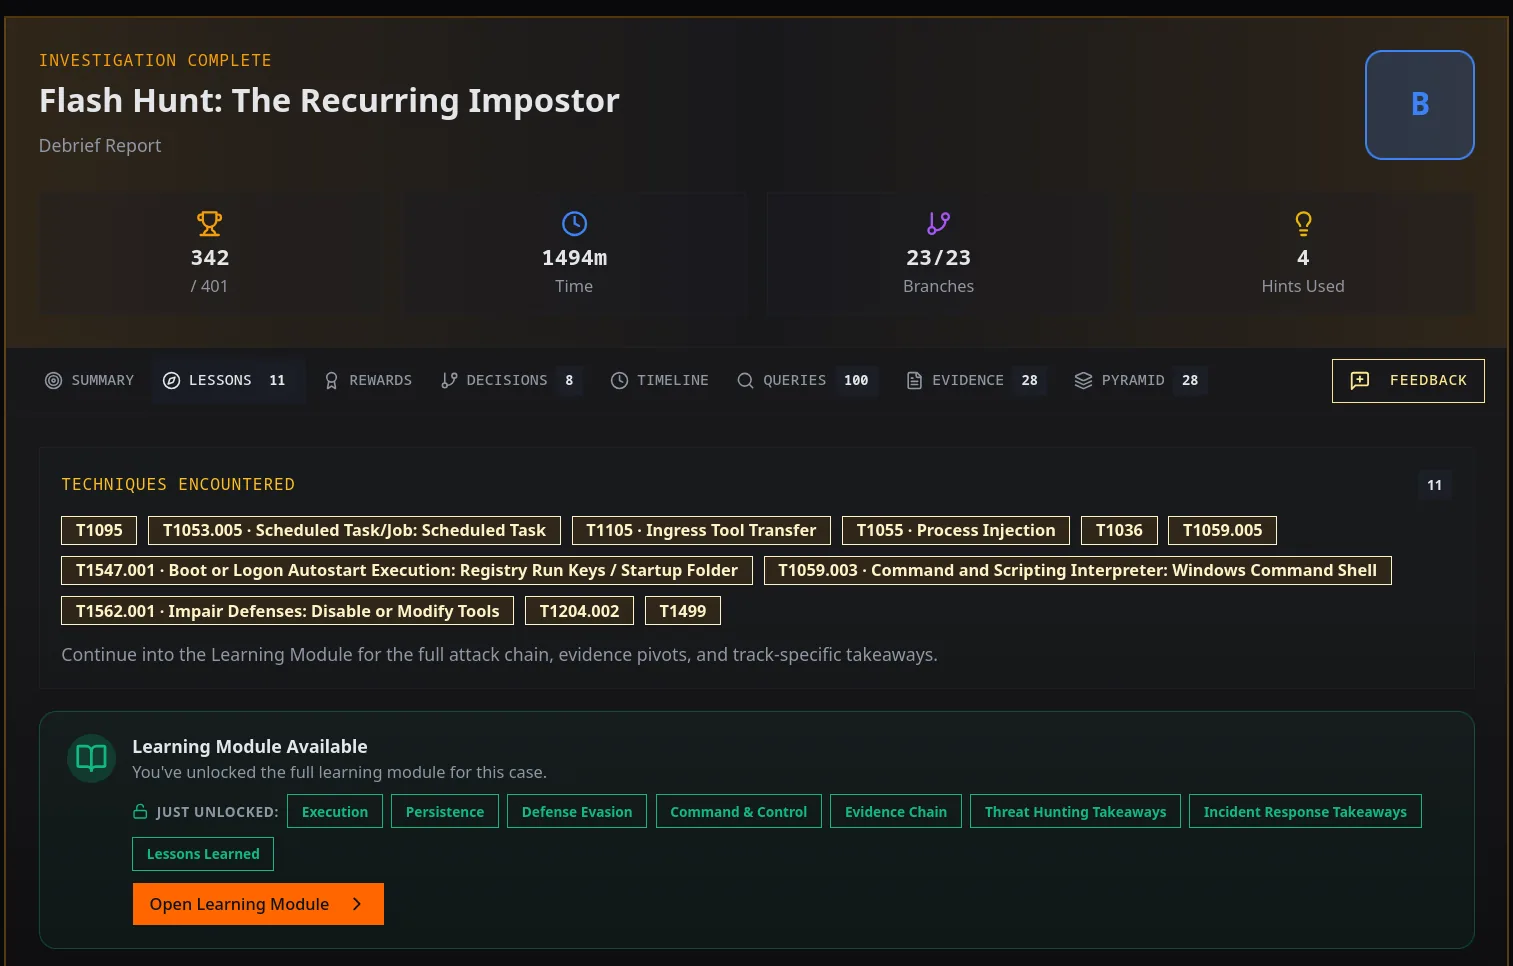1513x966 pixels.
Task: Click Threat Hunting Takeaways chip
Action: pyautogui.click(x=1075, y=812)
